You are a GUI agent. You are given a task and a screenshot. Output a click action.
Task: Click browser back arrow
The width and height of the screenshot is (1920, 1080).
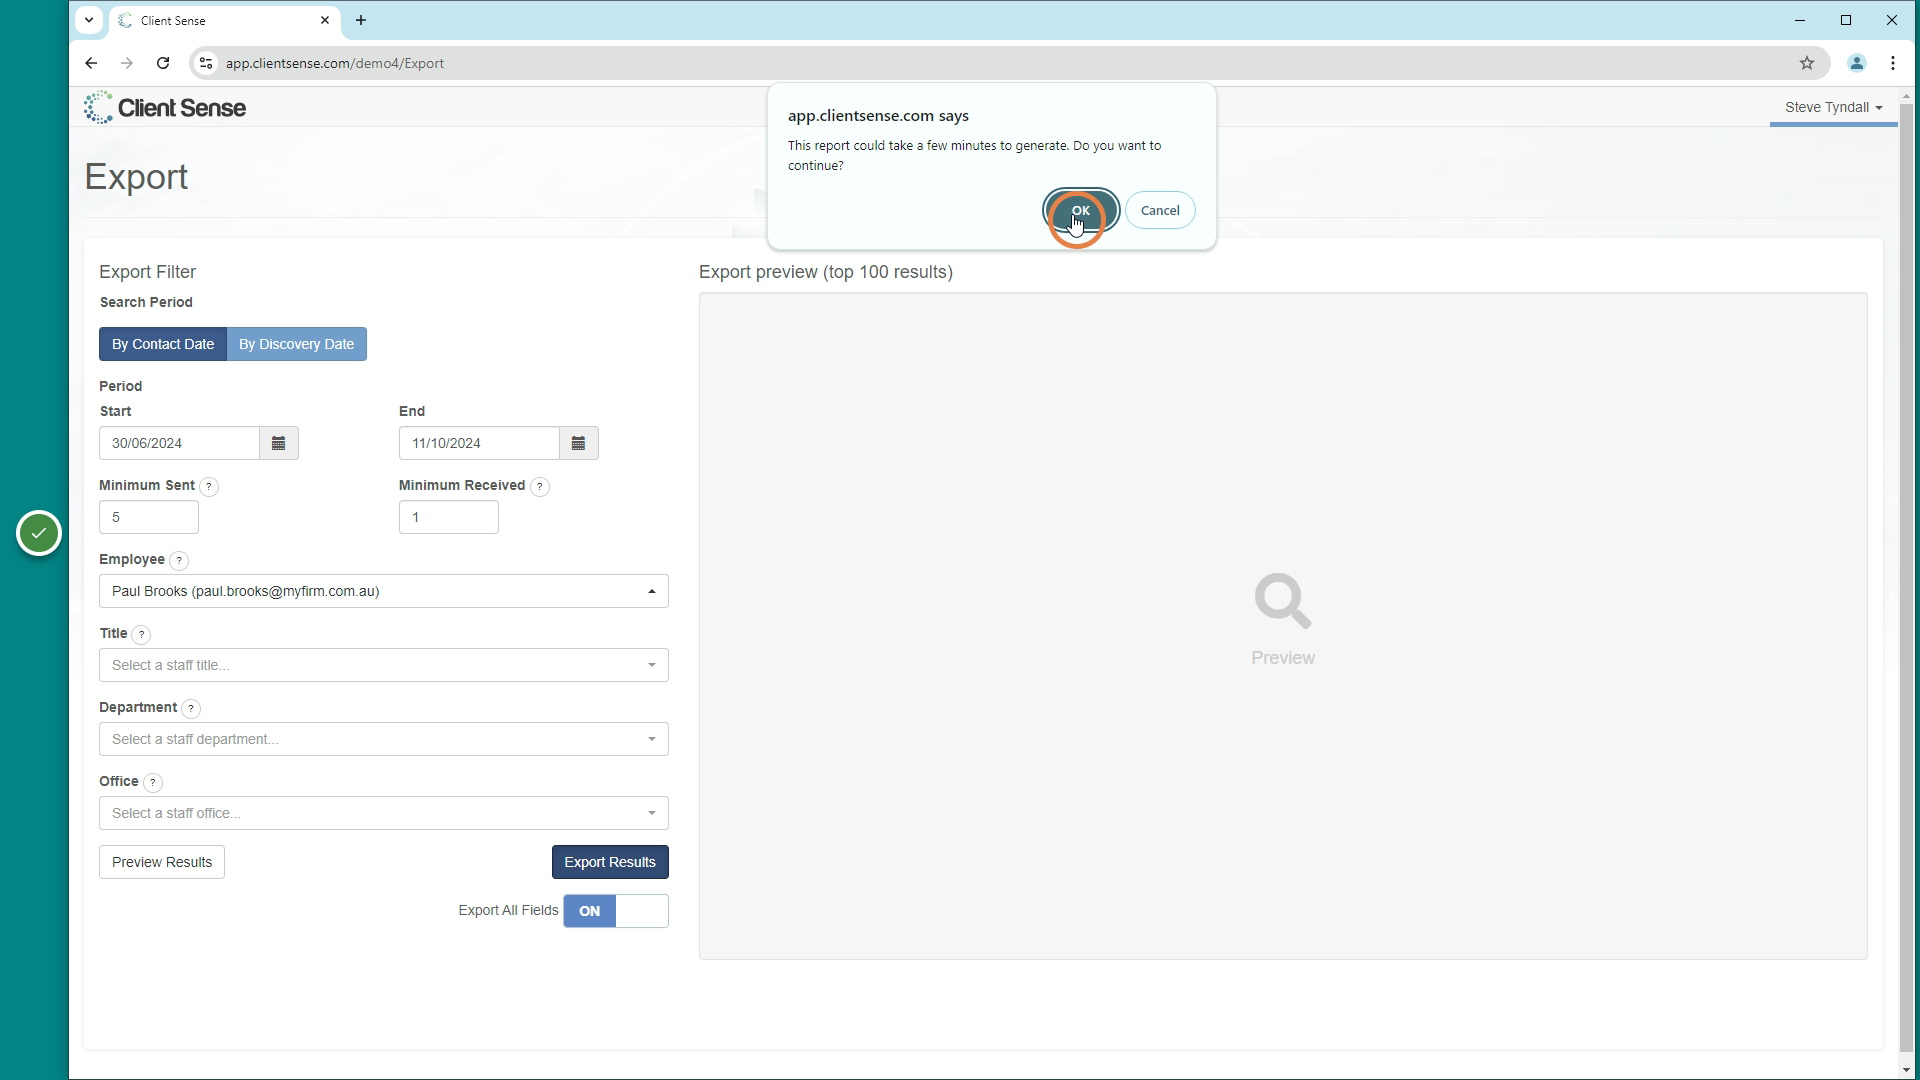[x=91, y=63]
